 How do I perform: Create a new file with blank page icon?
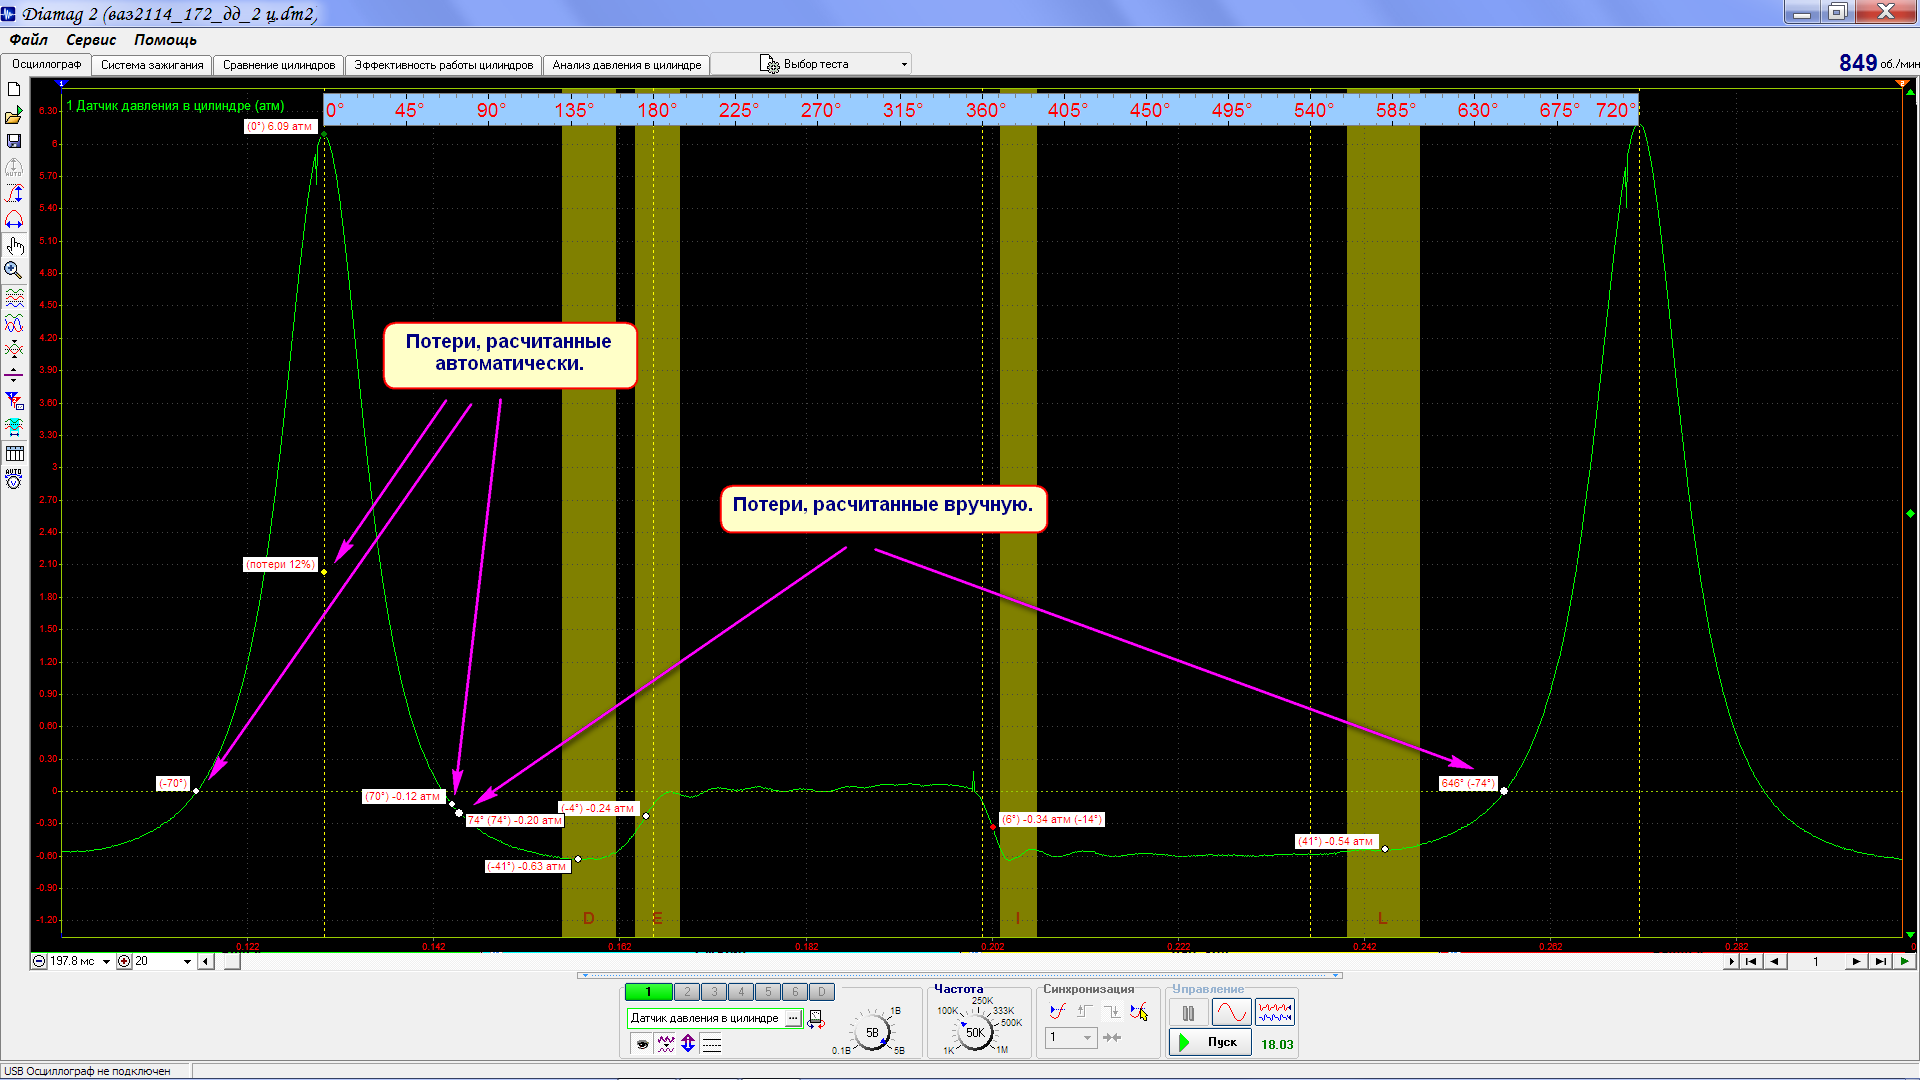pos(14,89)
